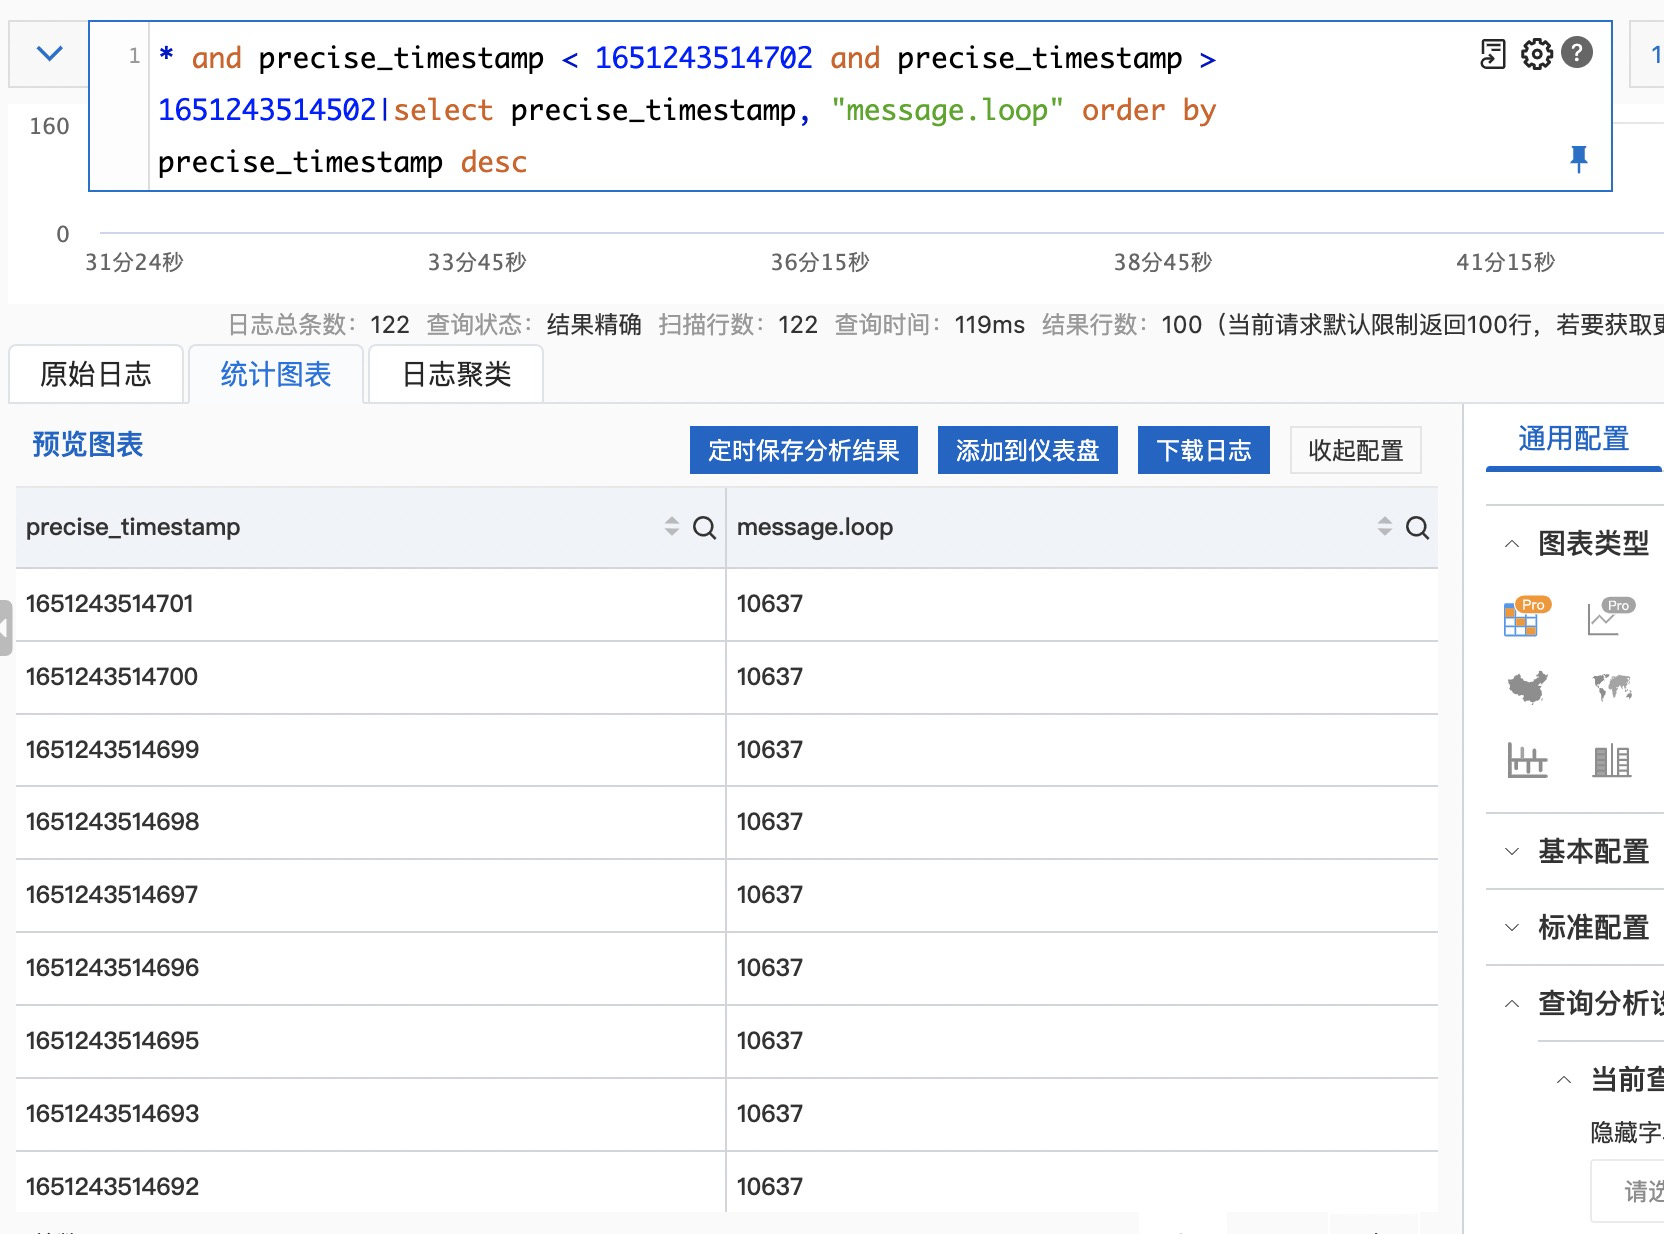The height and width of the screenshot is (1234, 1664).
Task: Click the 38分45秒 axis label
Action: (1163, 262)
